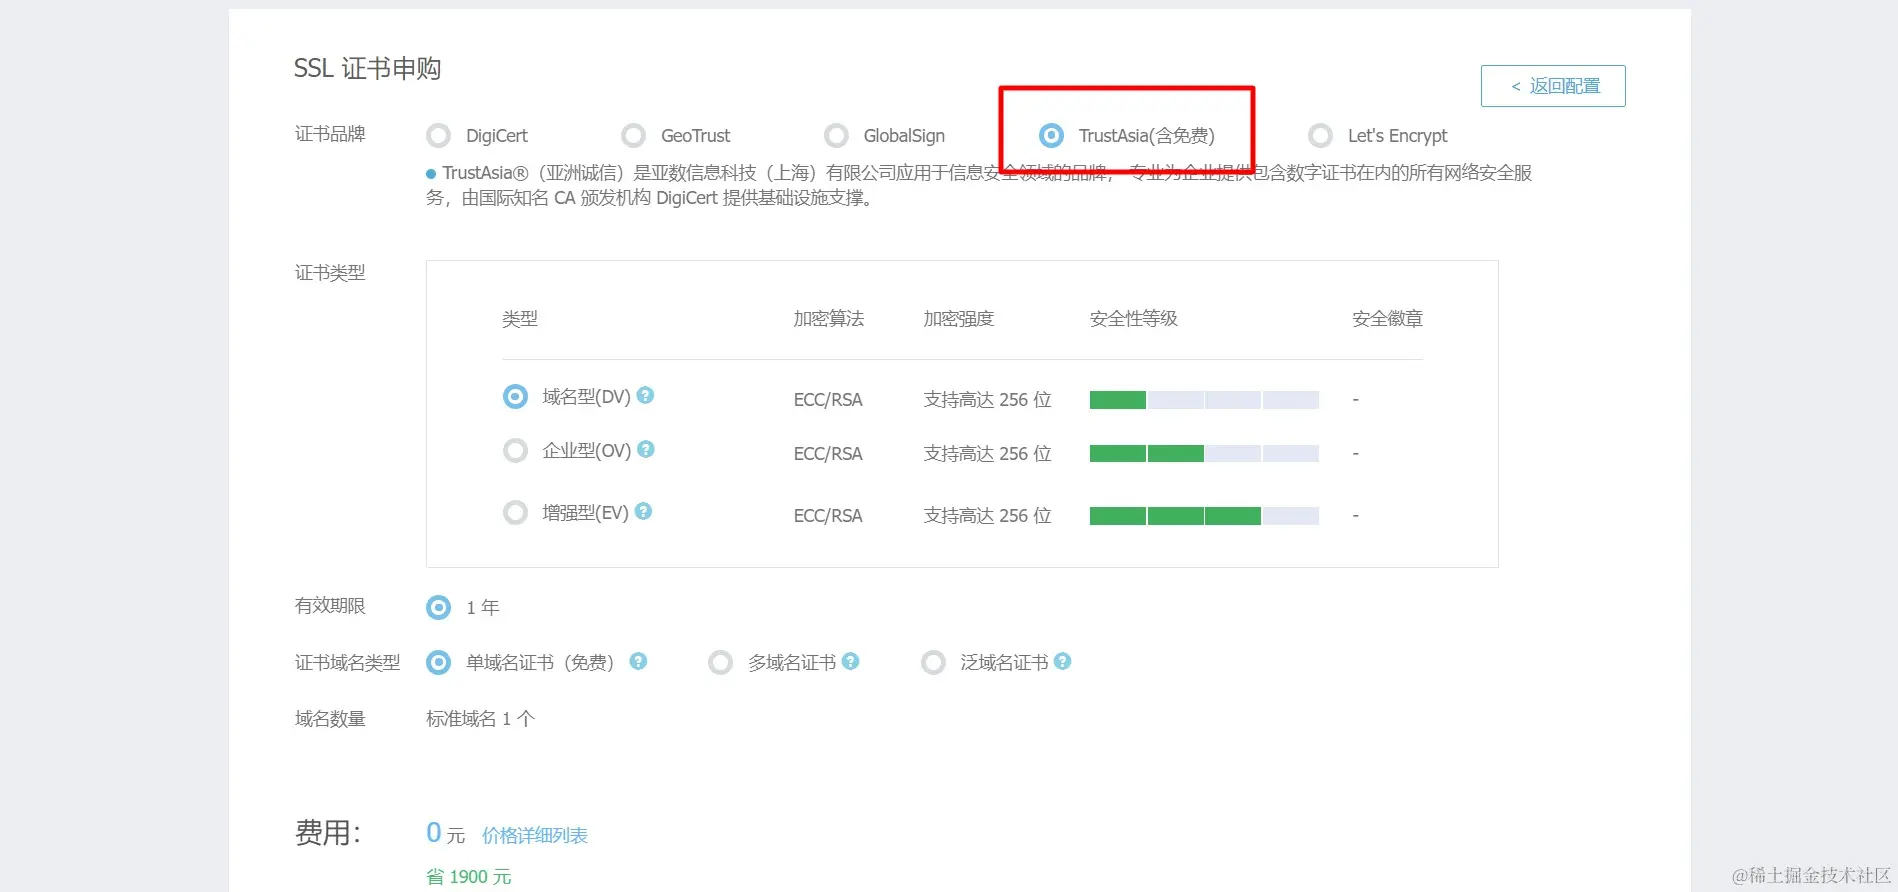
Task: Choose 单域名证书（免费）option
Action: [438, 662]
